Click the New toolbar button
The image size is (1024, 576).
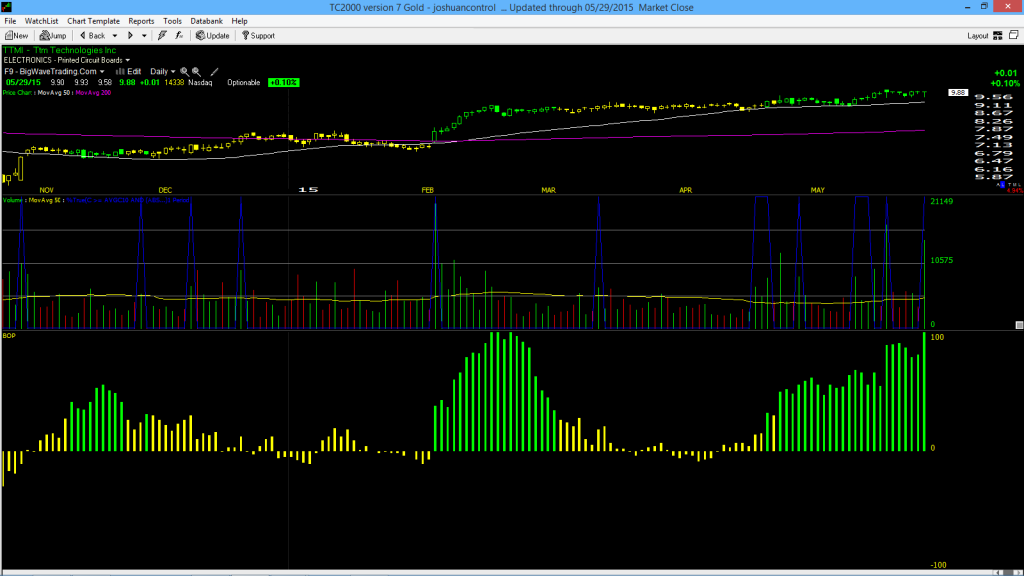17,35
